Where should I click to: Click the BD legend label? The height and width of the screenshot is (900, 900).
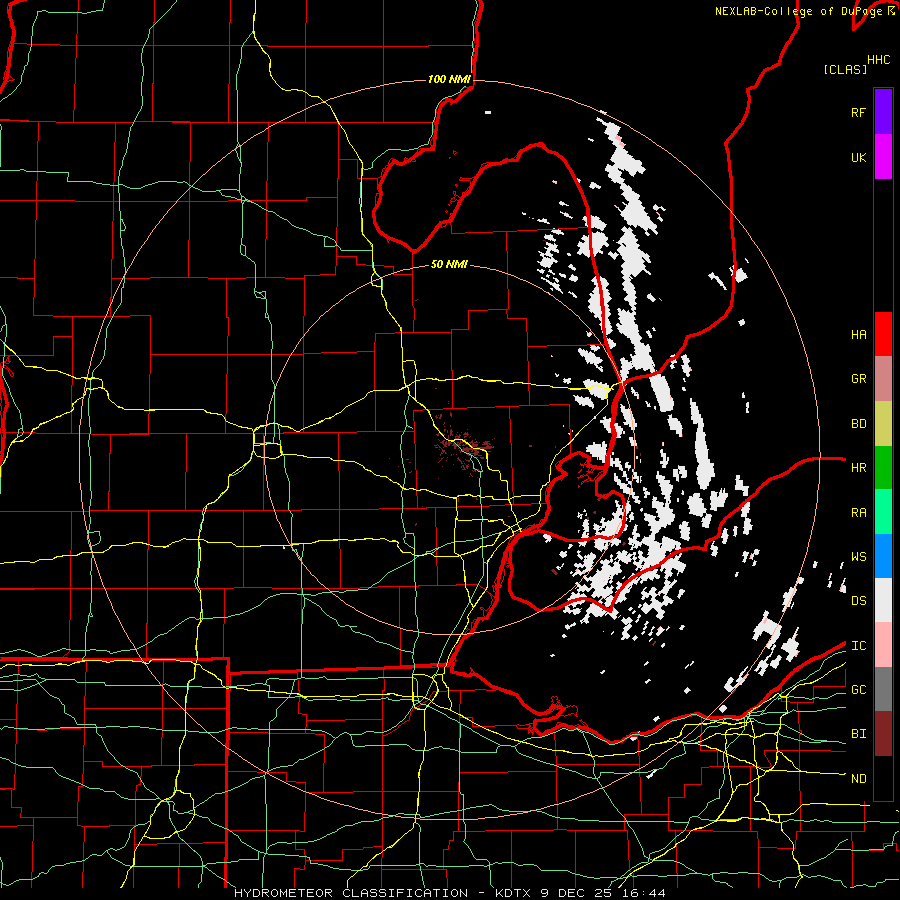[x=859, y=424]
